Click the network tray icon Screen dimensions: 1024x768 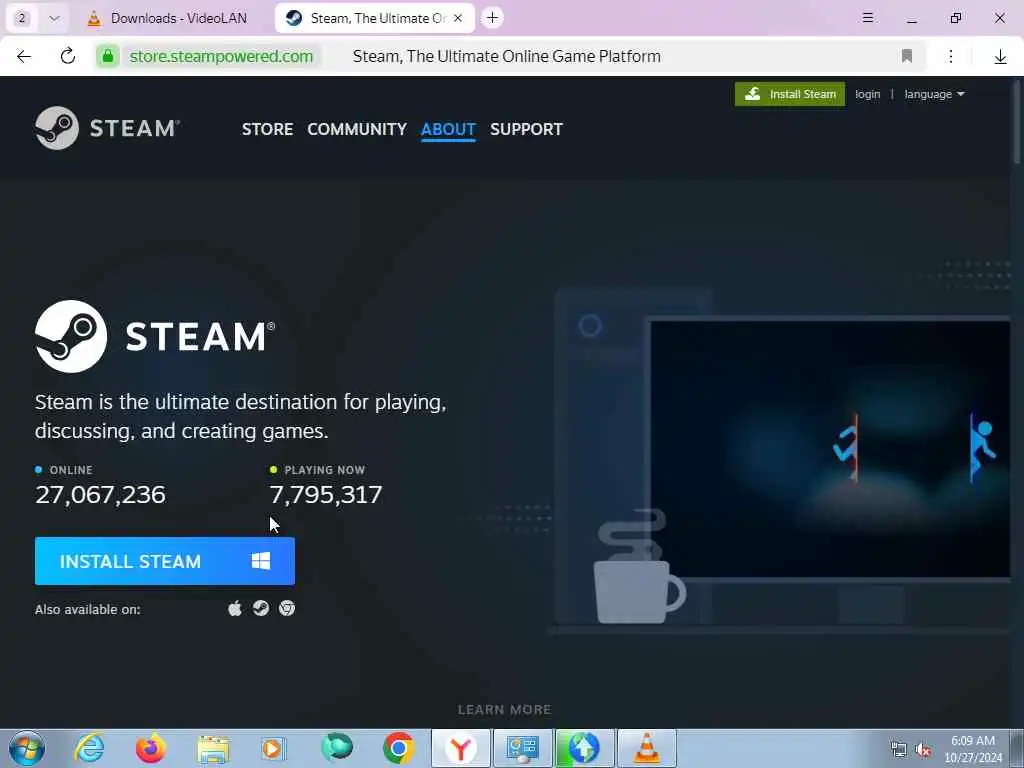[899, 750]
